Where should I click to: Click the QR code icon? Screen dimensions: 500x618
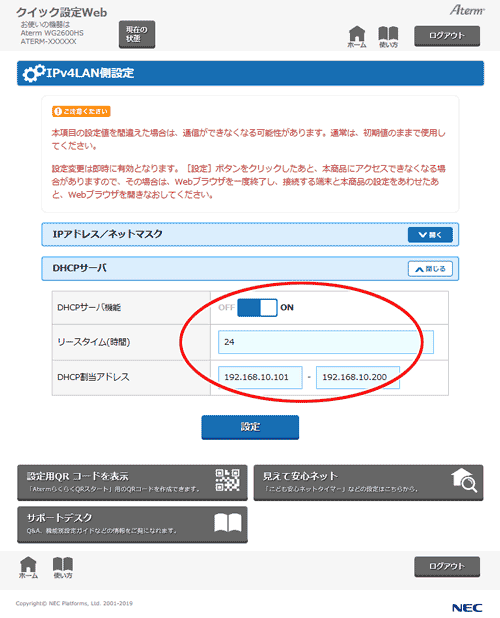(x=227, y=480)
